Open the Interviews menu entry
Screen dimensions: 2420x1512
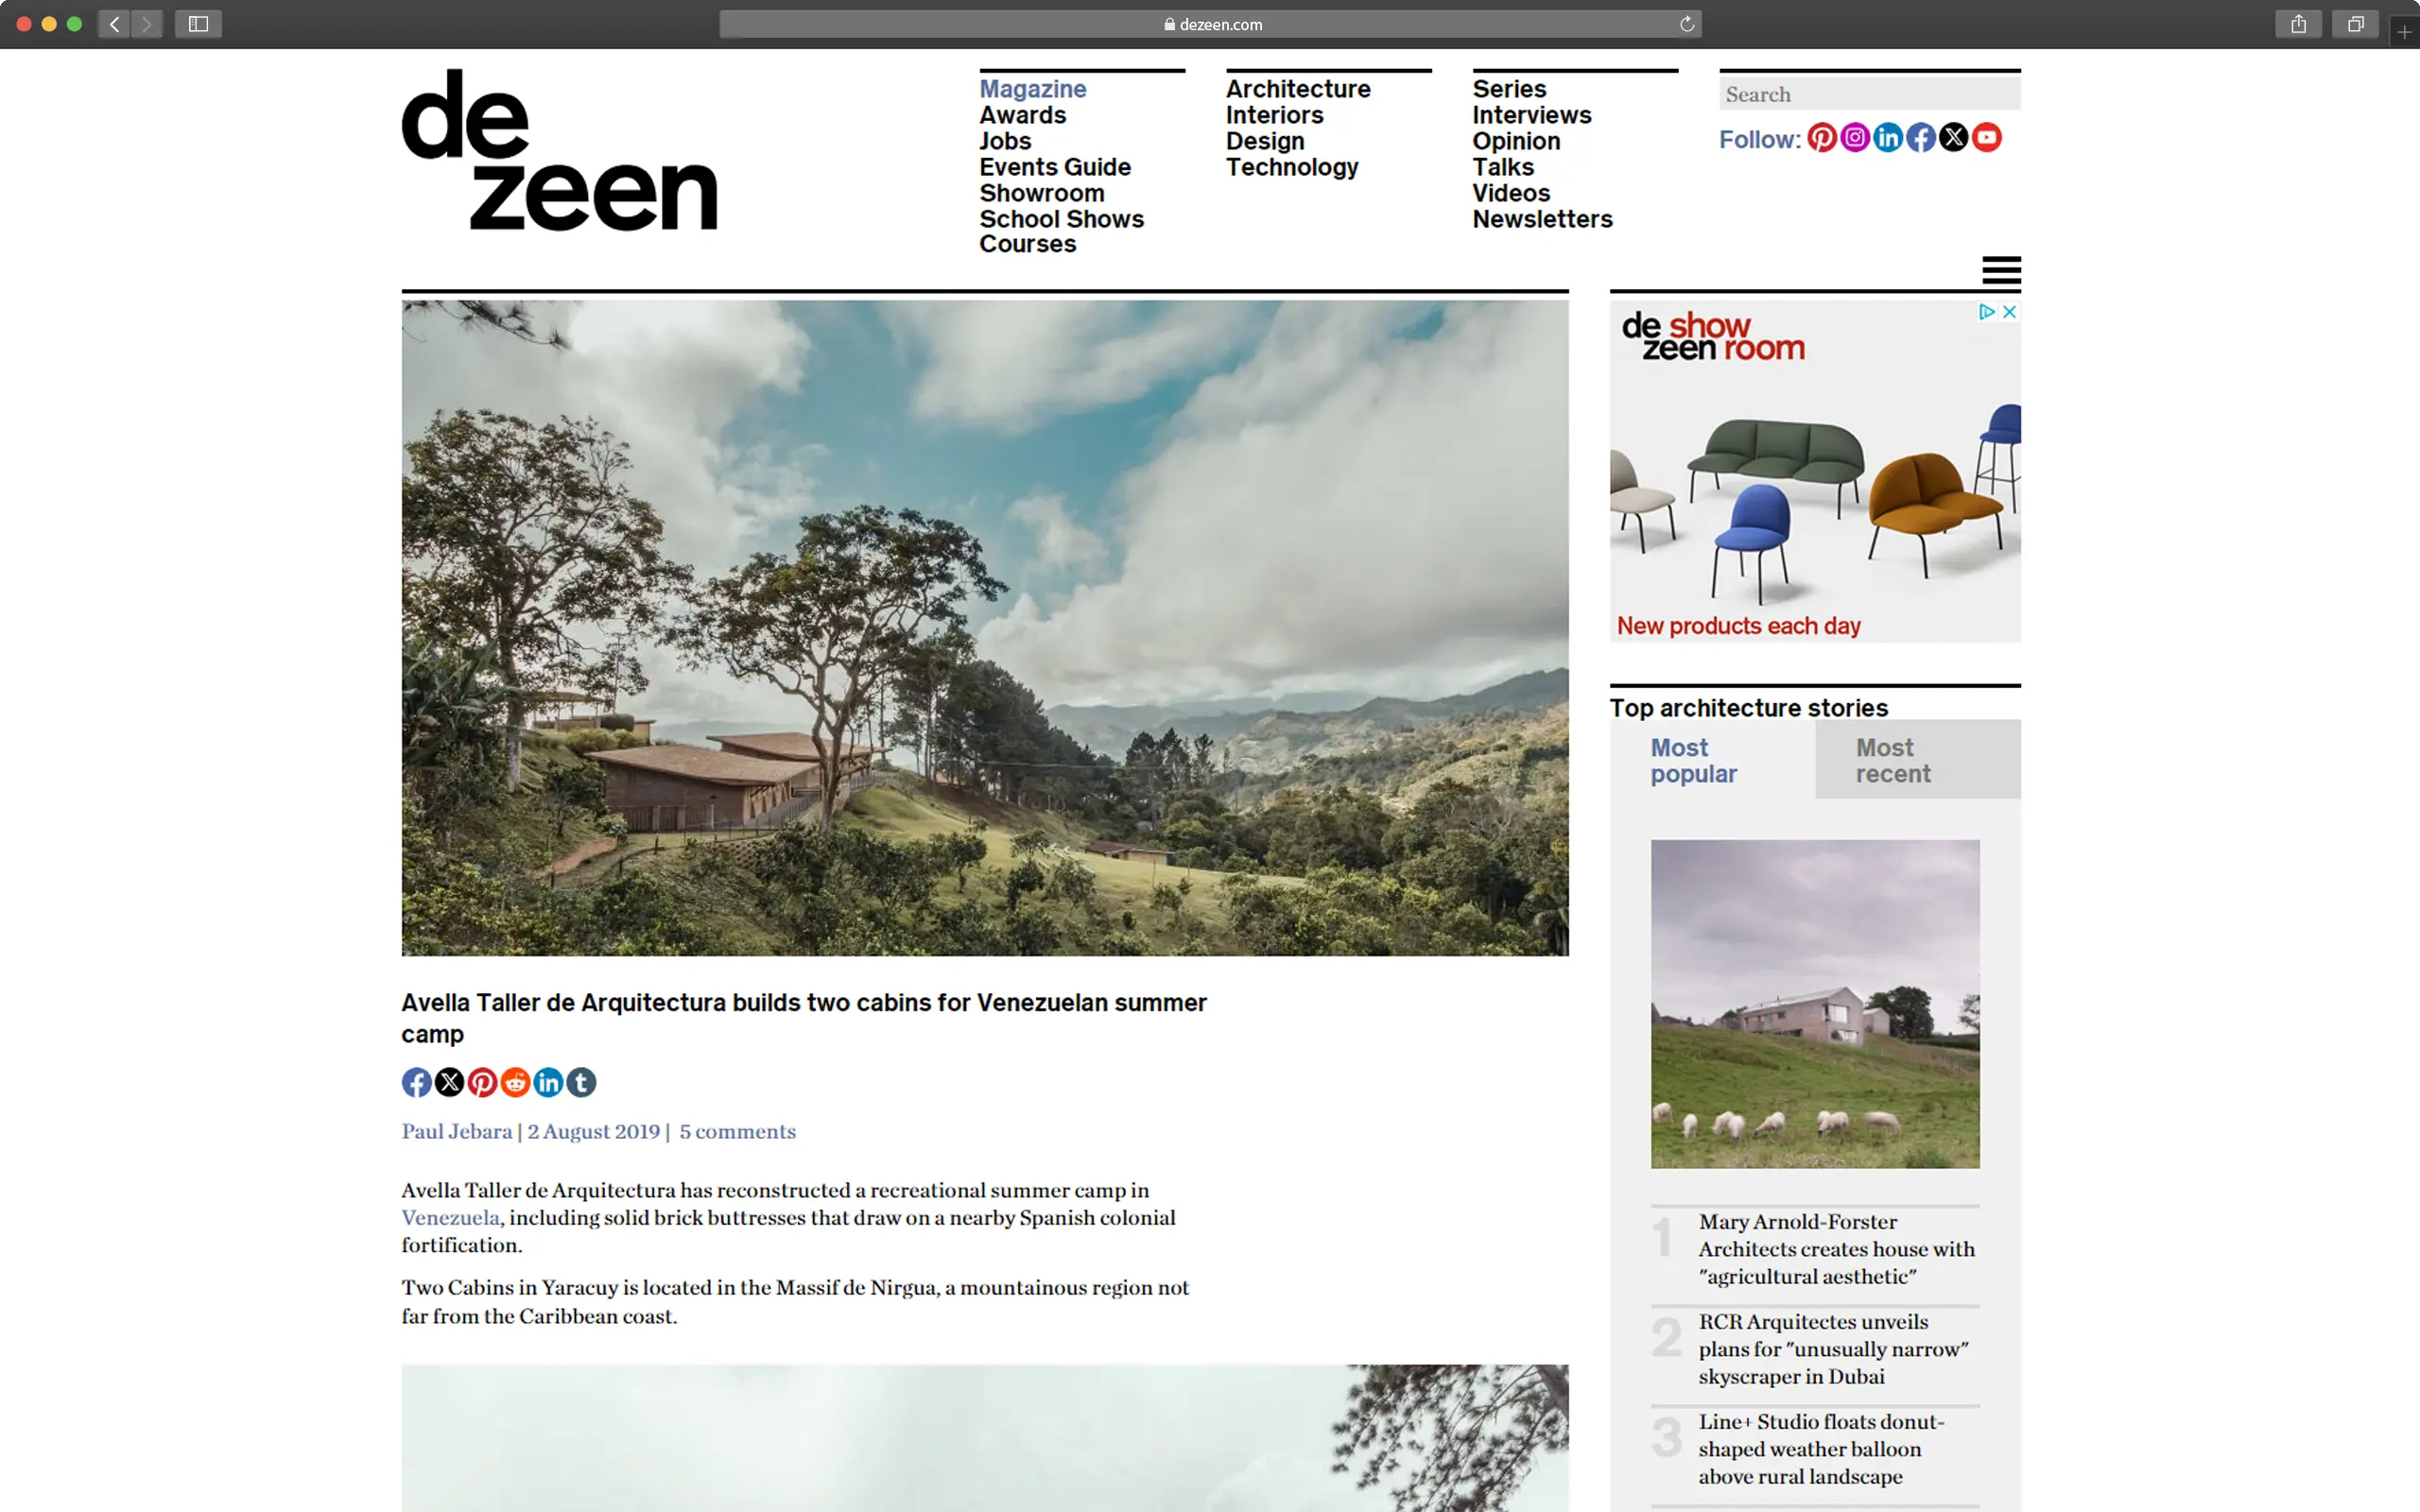tap(1531, 115)
